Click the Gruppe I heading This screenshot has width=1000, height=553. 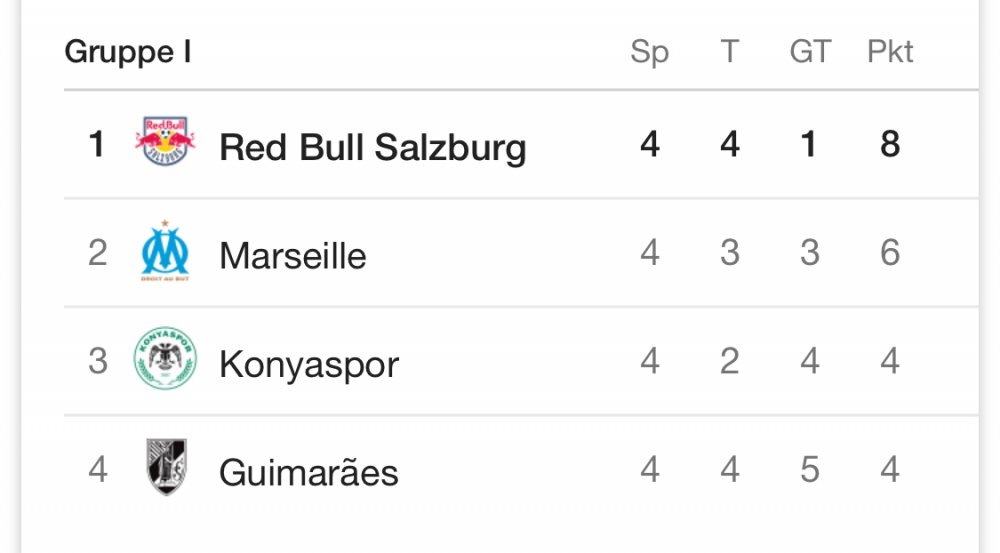(x=128, y=52)
